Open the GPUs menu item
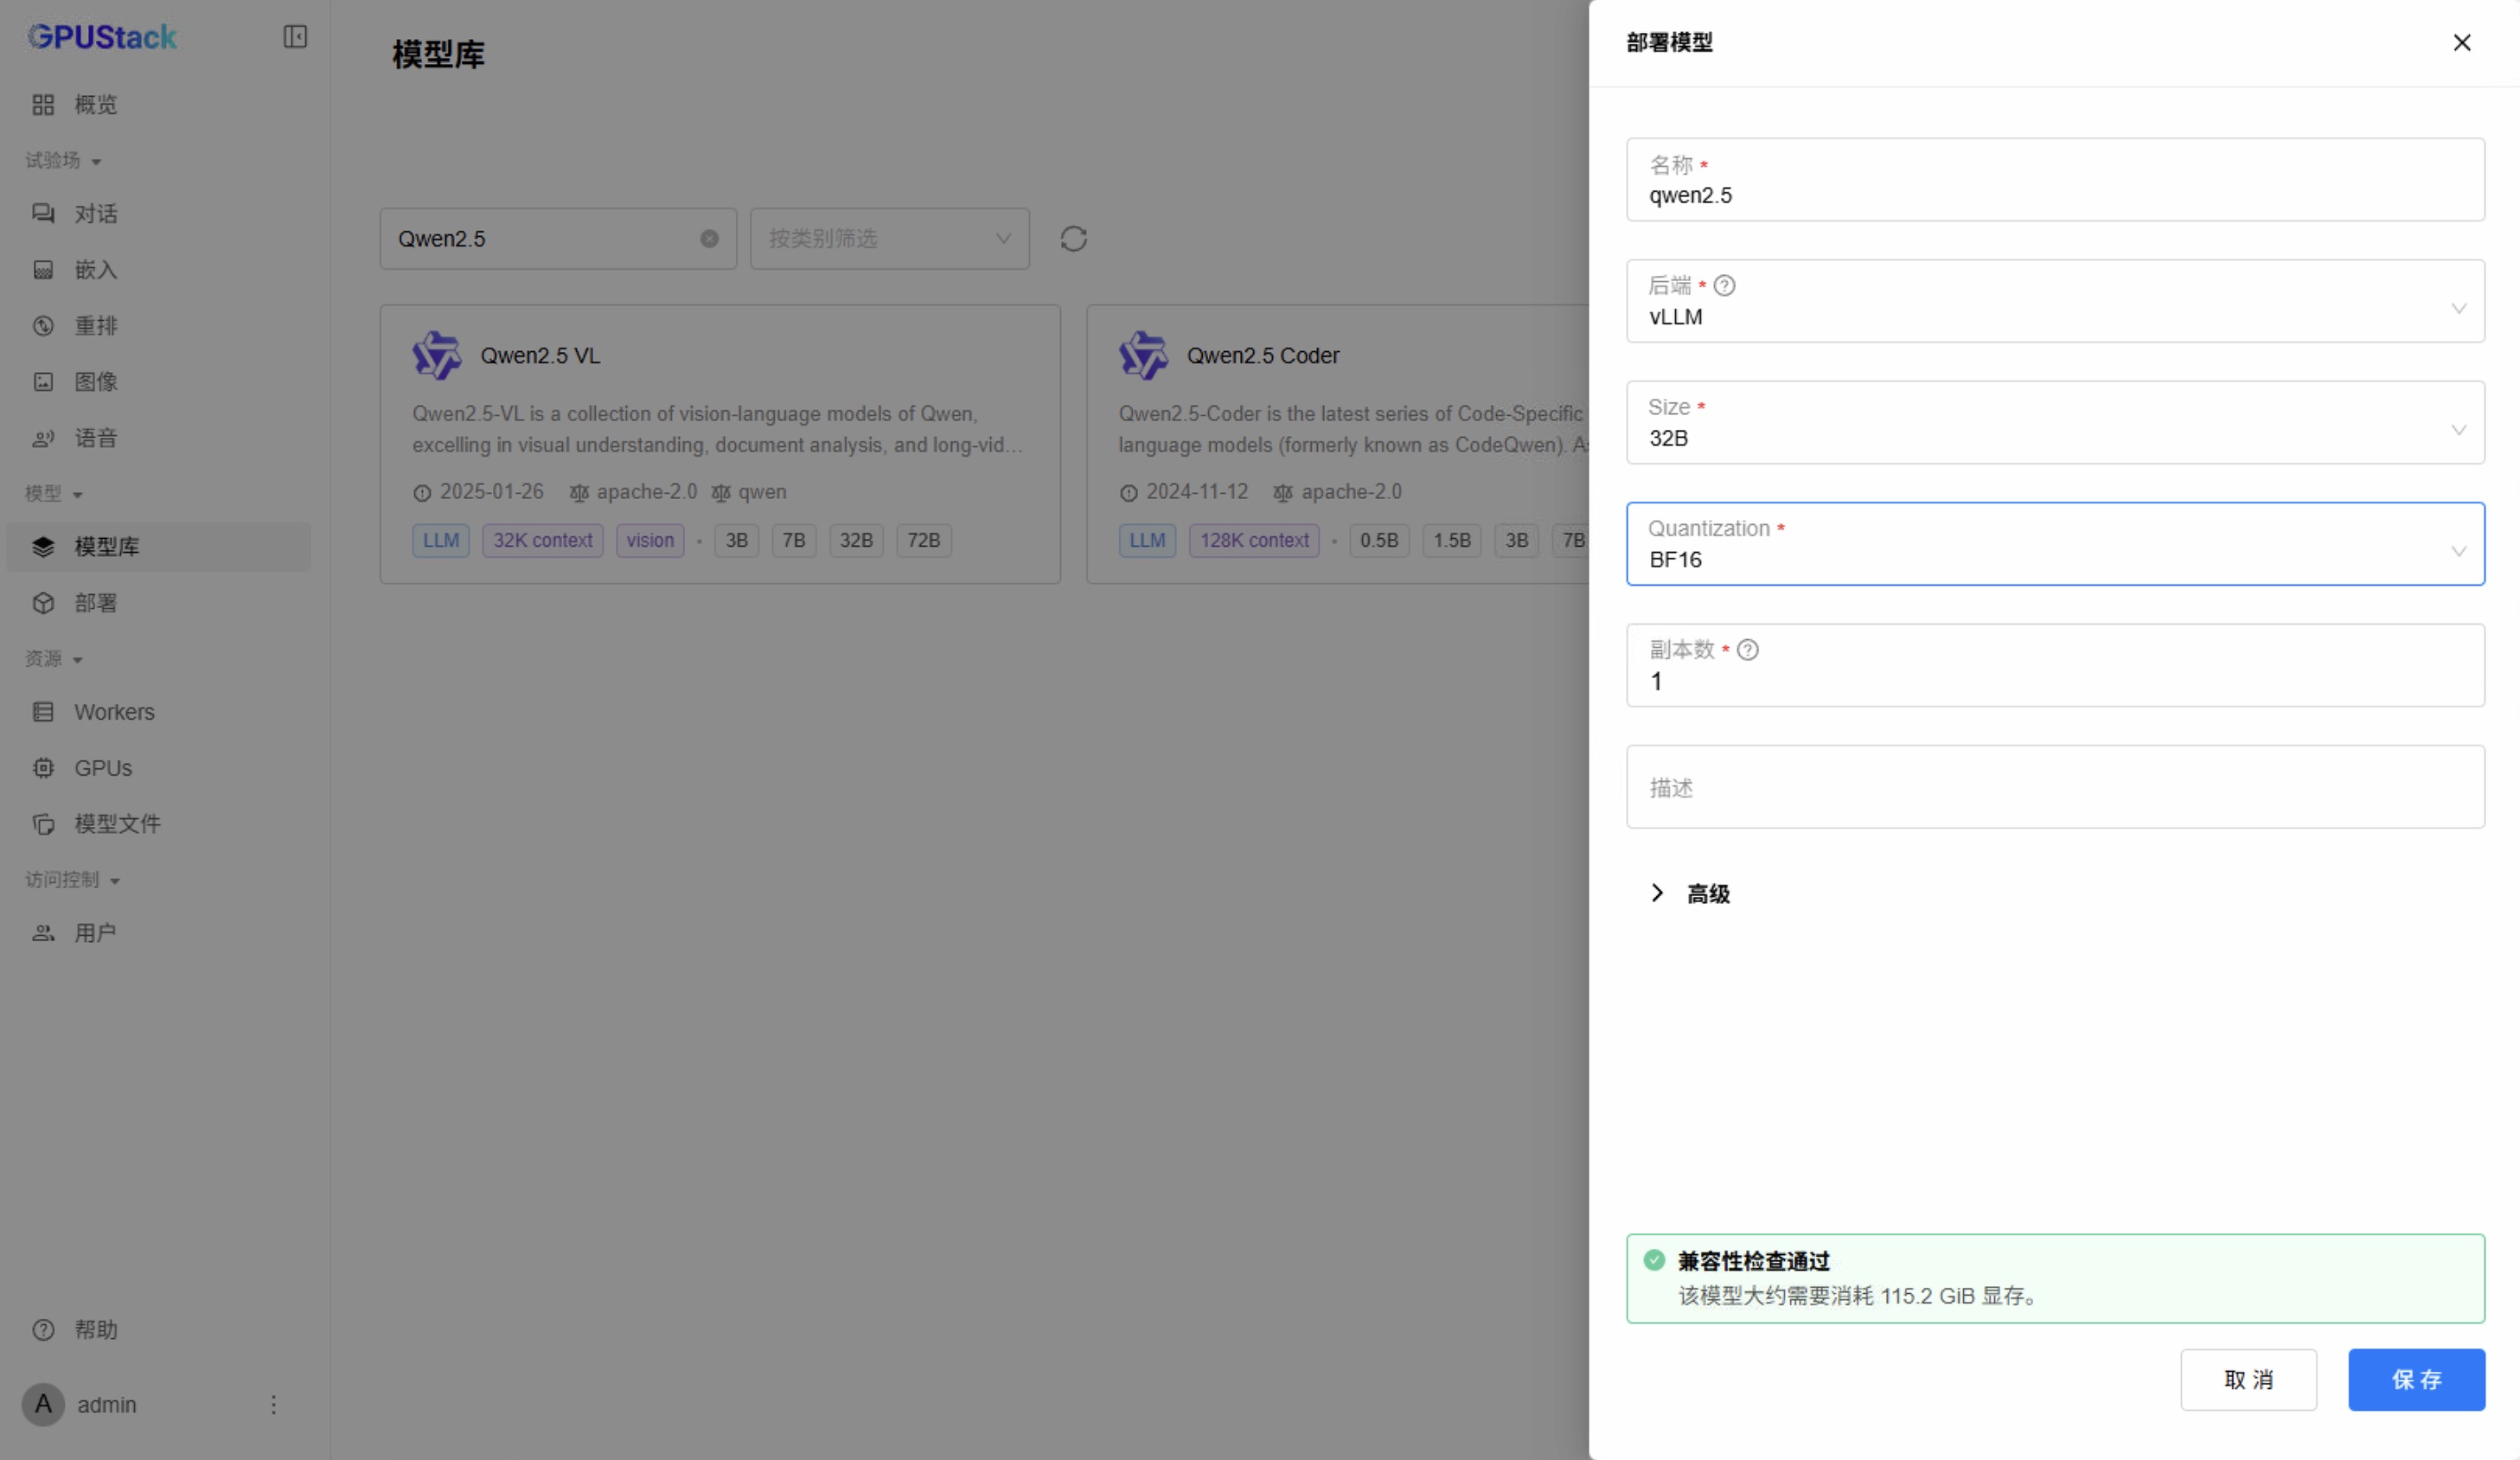 click(102, 768)
